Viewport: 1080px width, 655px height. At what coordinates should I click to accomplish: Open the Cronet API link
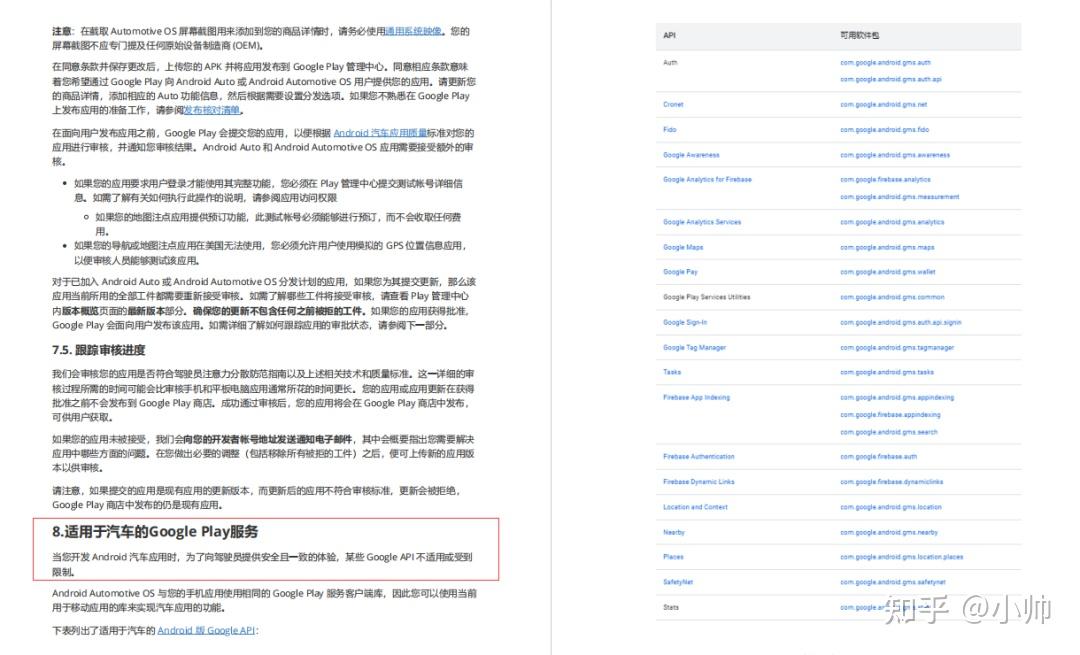[x=672, y=104]
